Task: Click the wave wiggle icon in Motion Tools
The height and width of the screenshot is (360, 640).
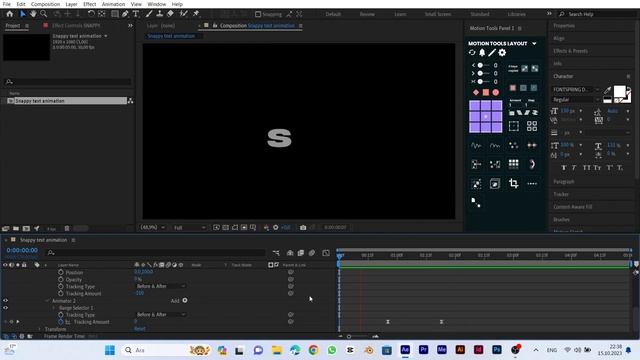Action: click(476, 145)
